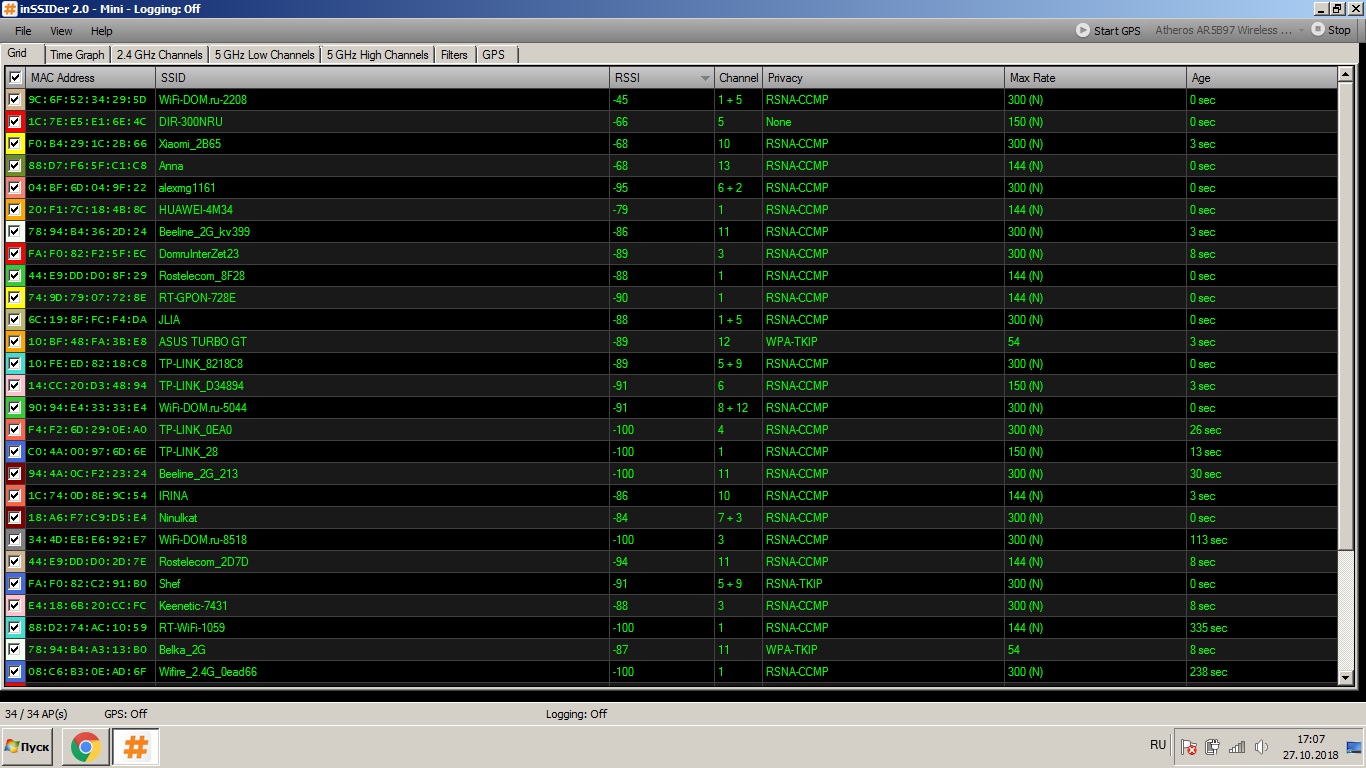Click the Start GPS play icon

1083,30
